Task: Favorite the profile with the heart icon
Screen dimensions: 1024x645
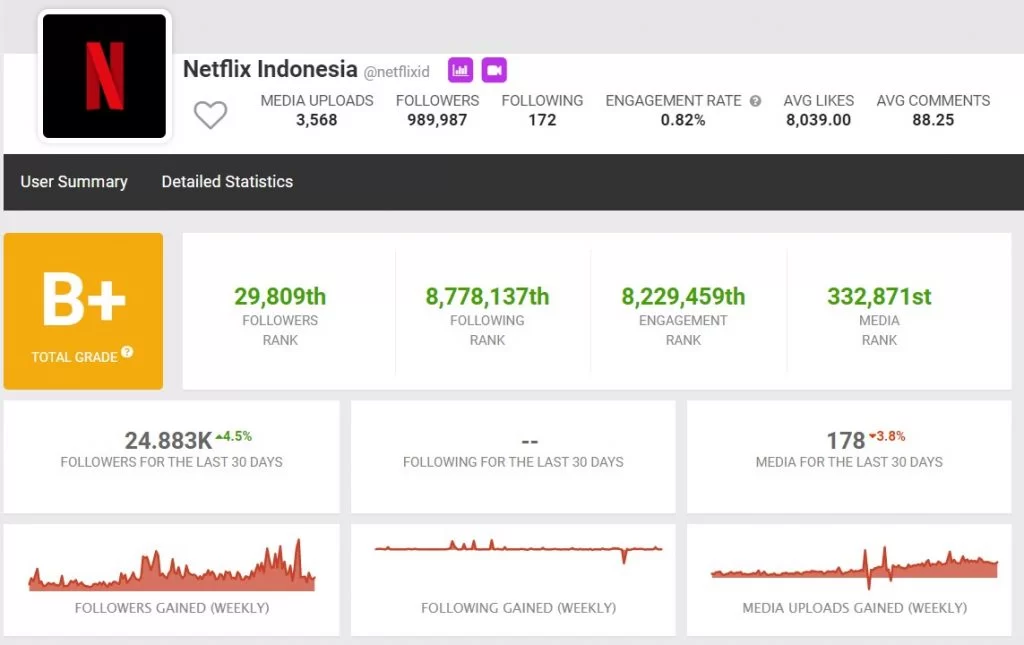Action: coord(210,115)
